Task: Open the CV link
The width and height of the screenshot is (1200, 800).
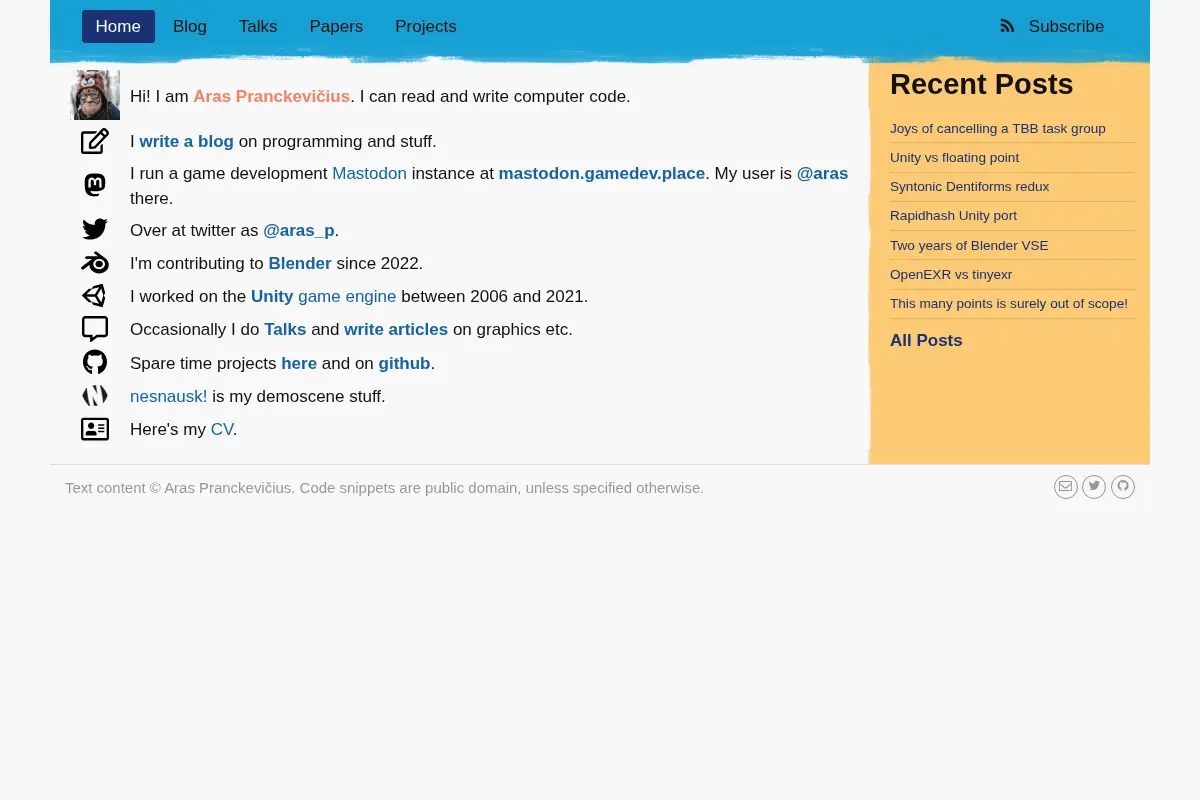Action: (x=222, y=430)
